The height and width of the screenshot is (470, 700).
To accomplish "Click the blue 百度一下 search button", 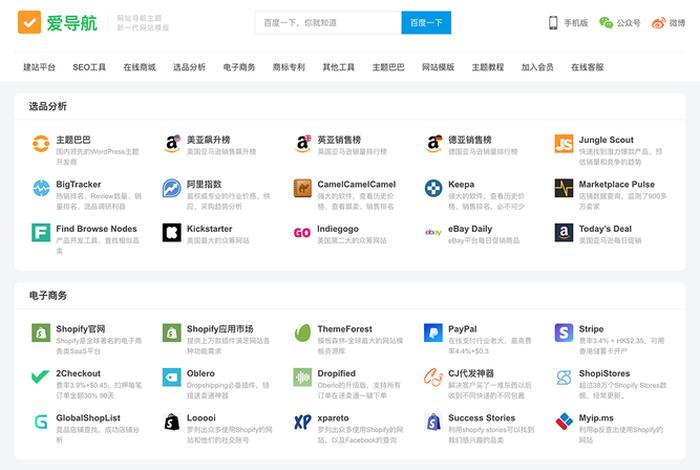I will 426,23.
